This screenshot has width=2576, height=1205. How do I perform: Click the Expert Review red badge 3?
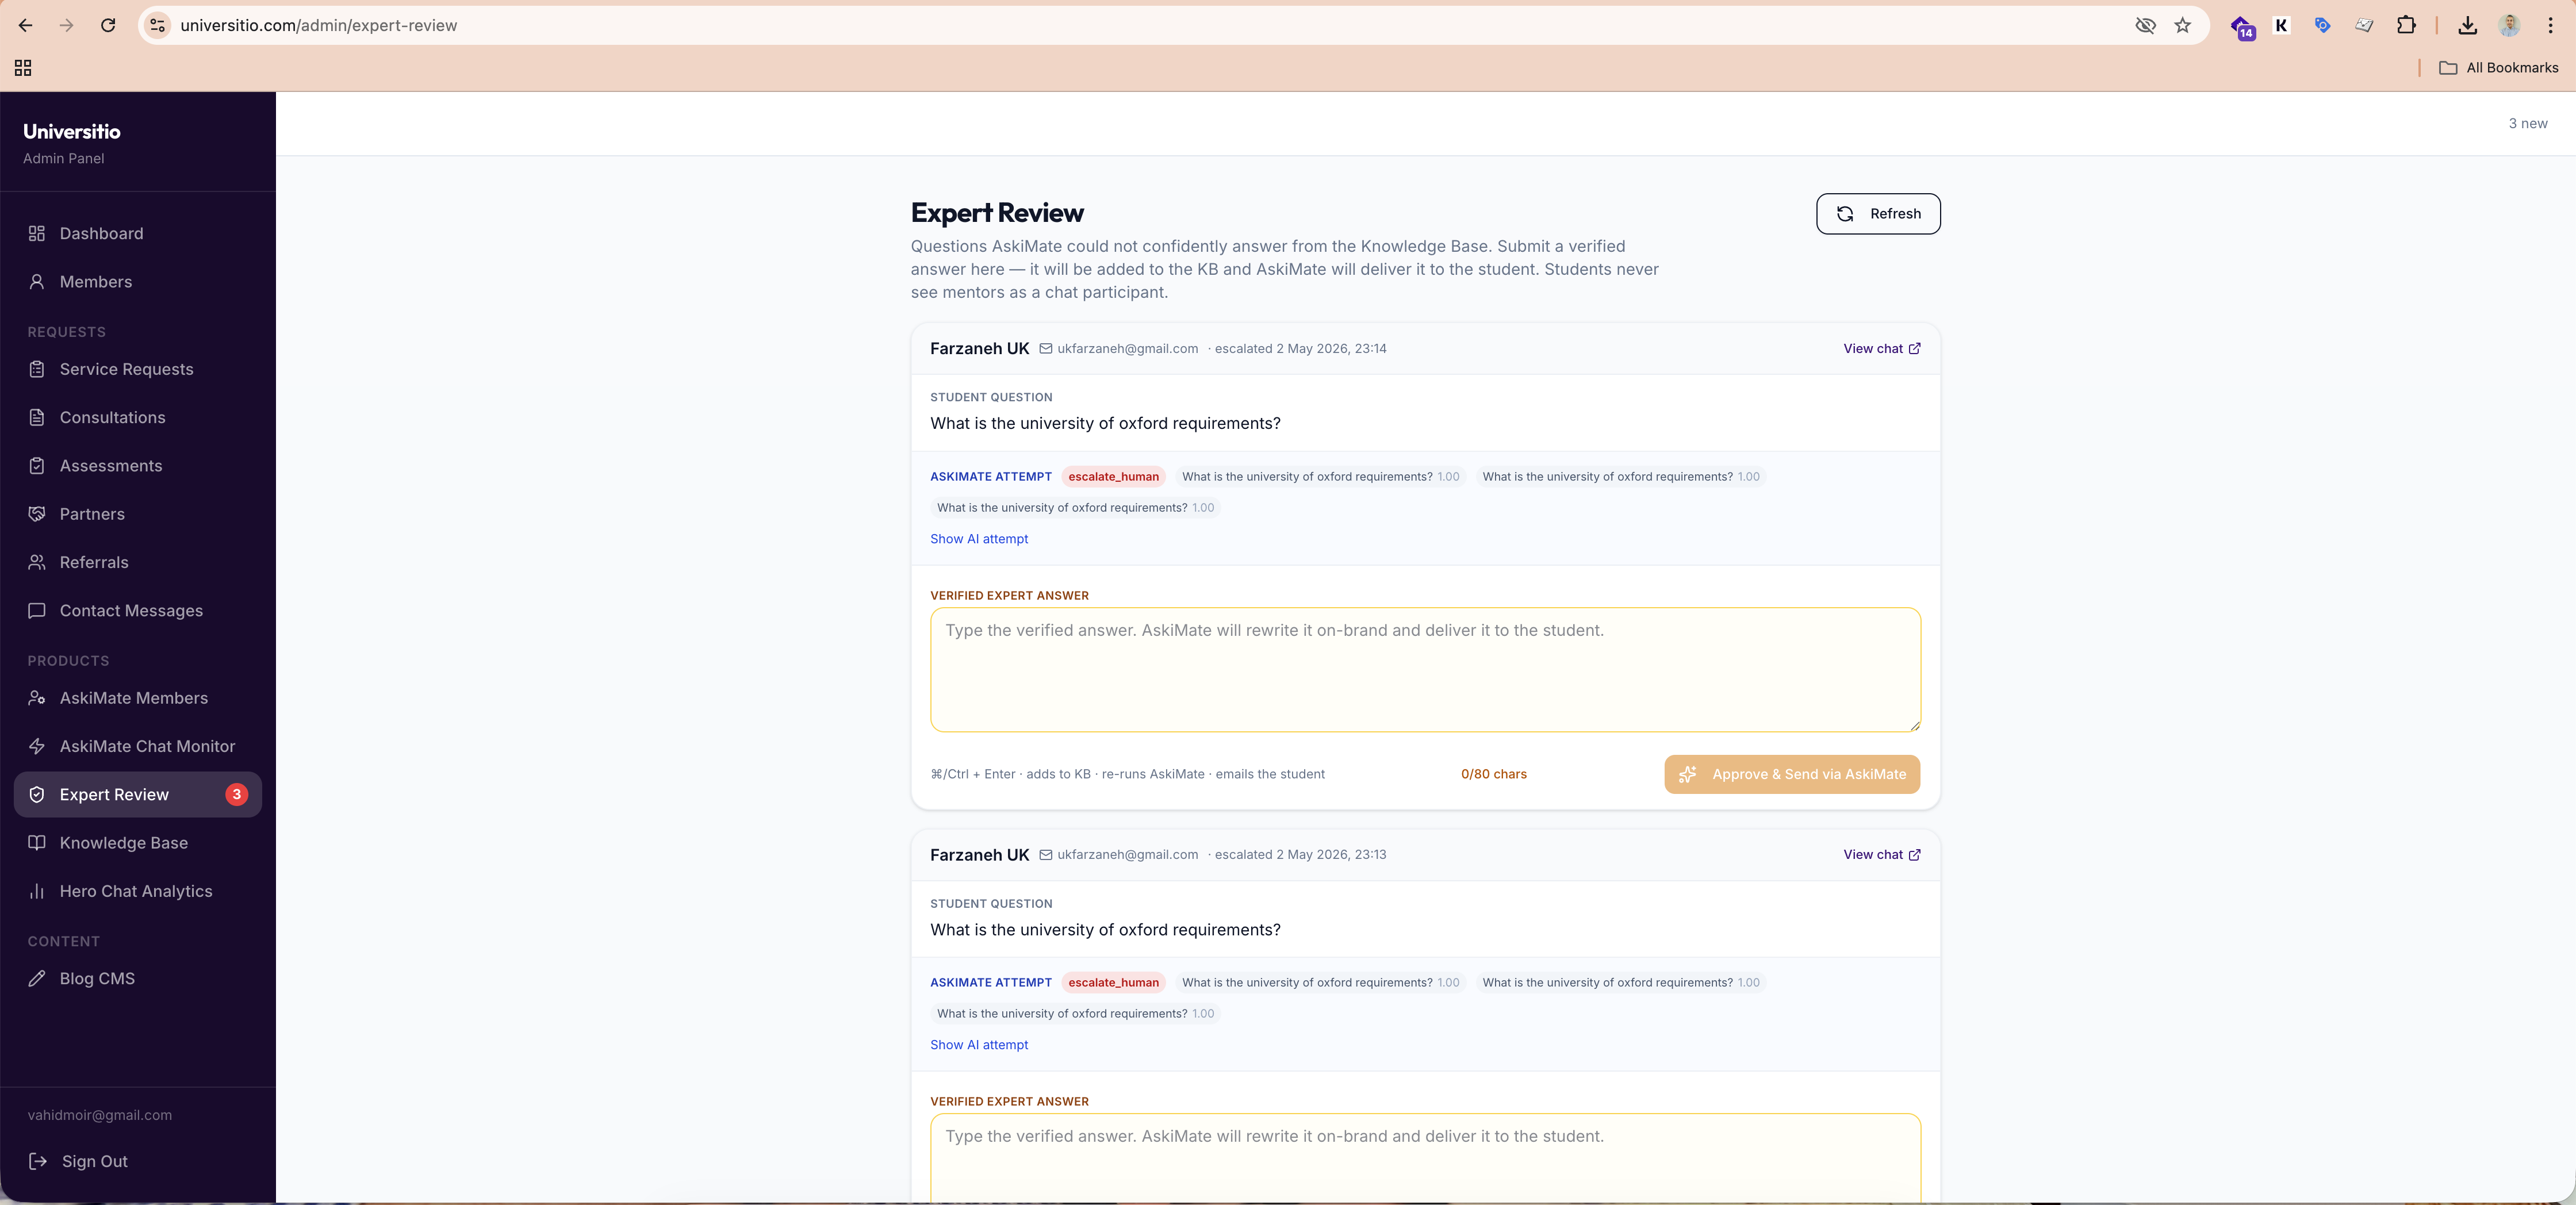tap(237, 794)
